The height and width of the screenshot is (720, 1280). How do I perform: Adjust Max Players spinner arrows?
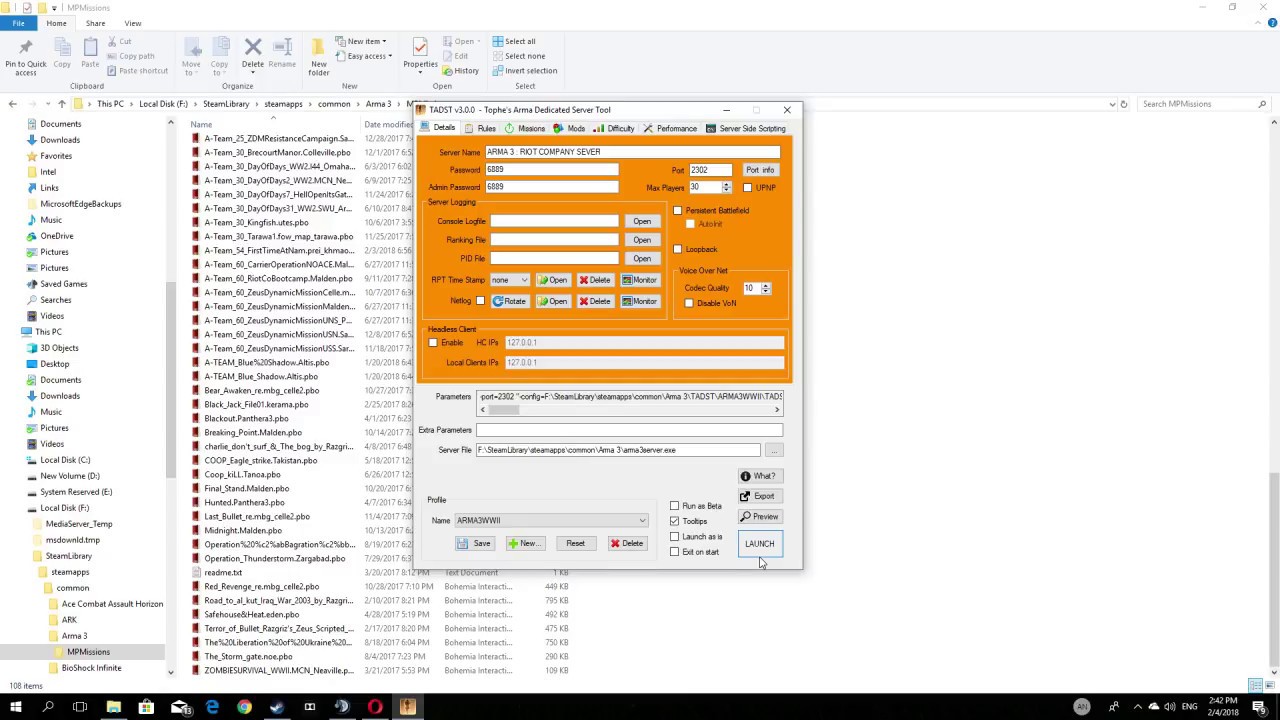727,187
